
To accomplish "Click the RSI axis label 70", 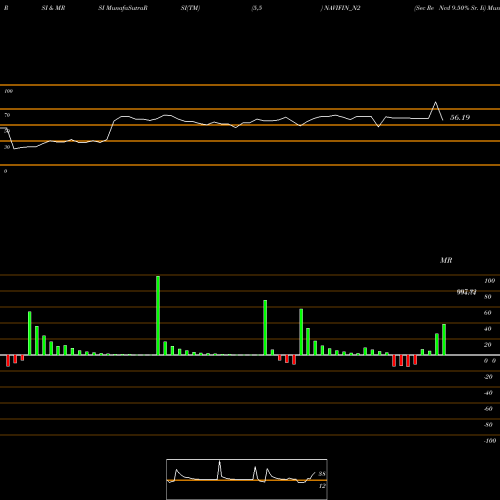I will point(7,115).
